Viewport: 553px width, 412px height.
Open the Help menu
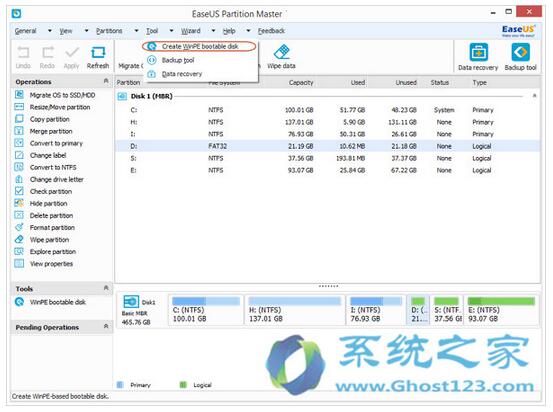[x=229, y=31]
